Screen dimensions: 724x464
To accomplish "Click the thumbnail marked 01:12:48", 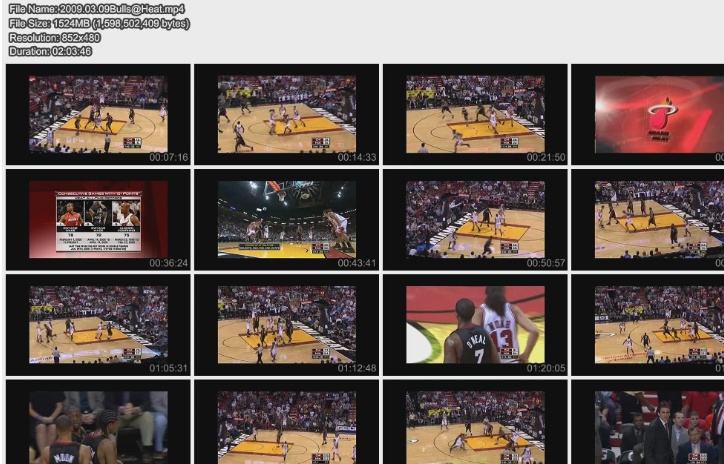I will (x=286, y=324).
